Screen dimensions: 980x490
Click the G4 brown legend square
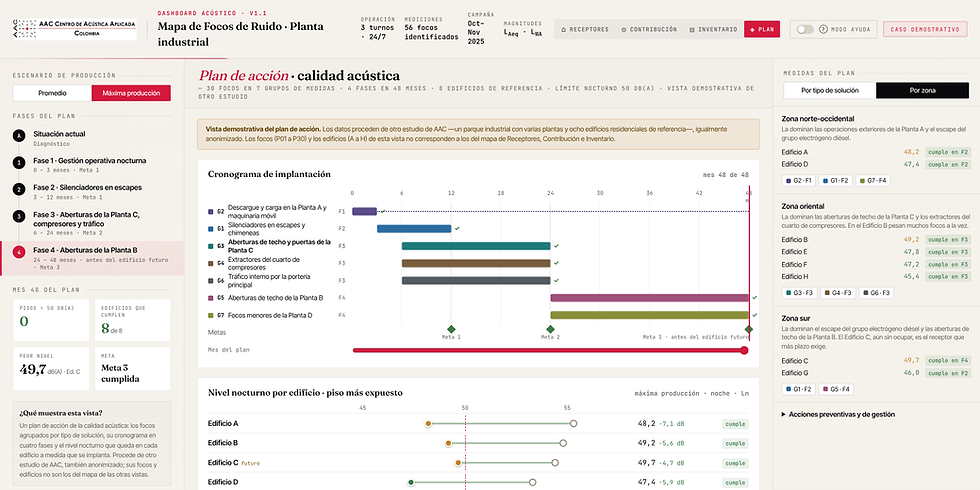pos(211,263)
